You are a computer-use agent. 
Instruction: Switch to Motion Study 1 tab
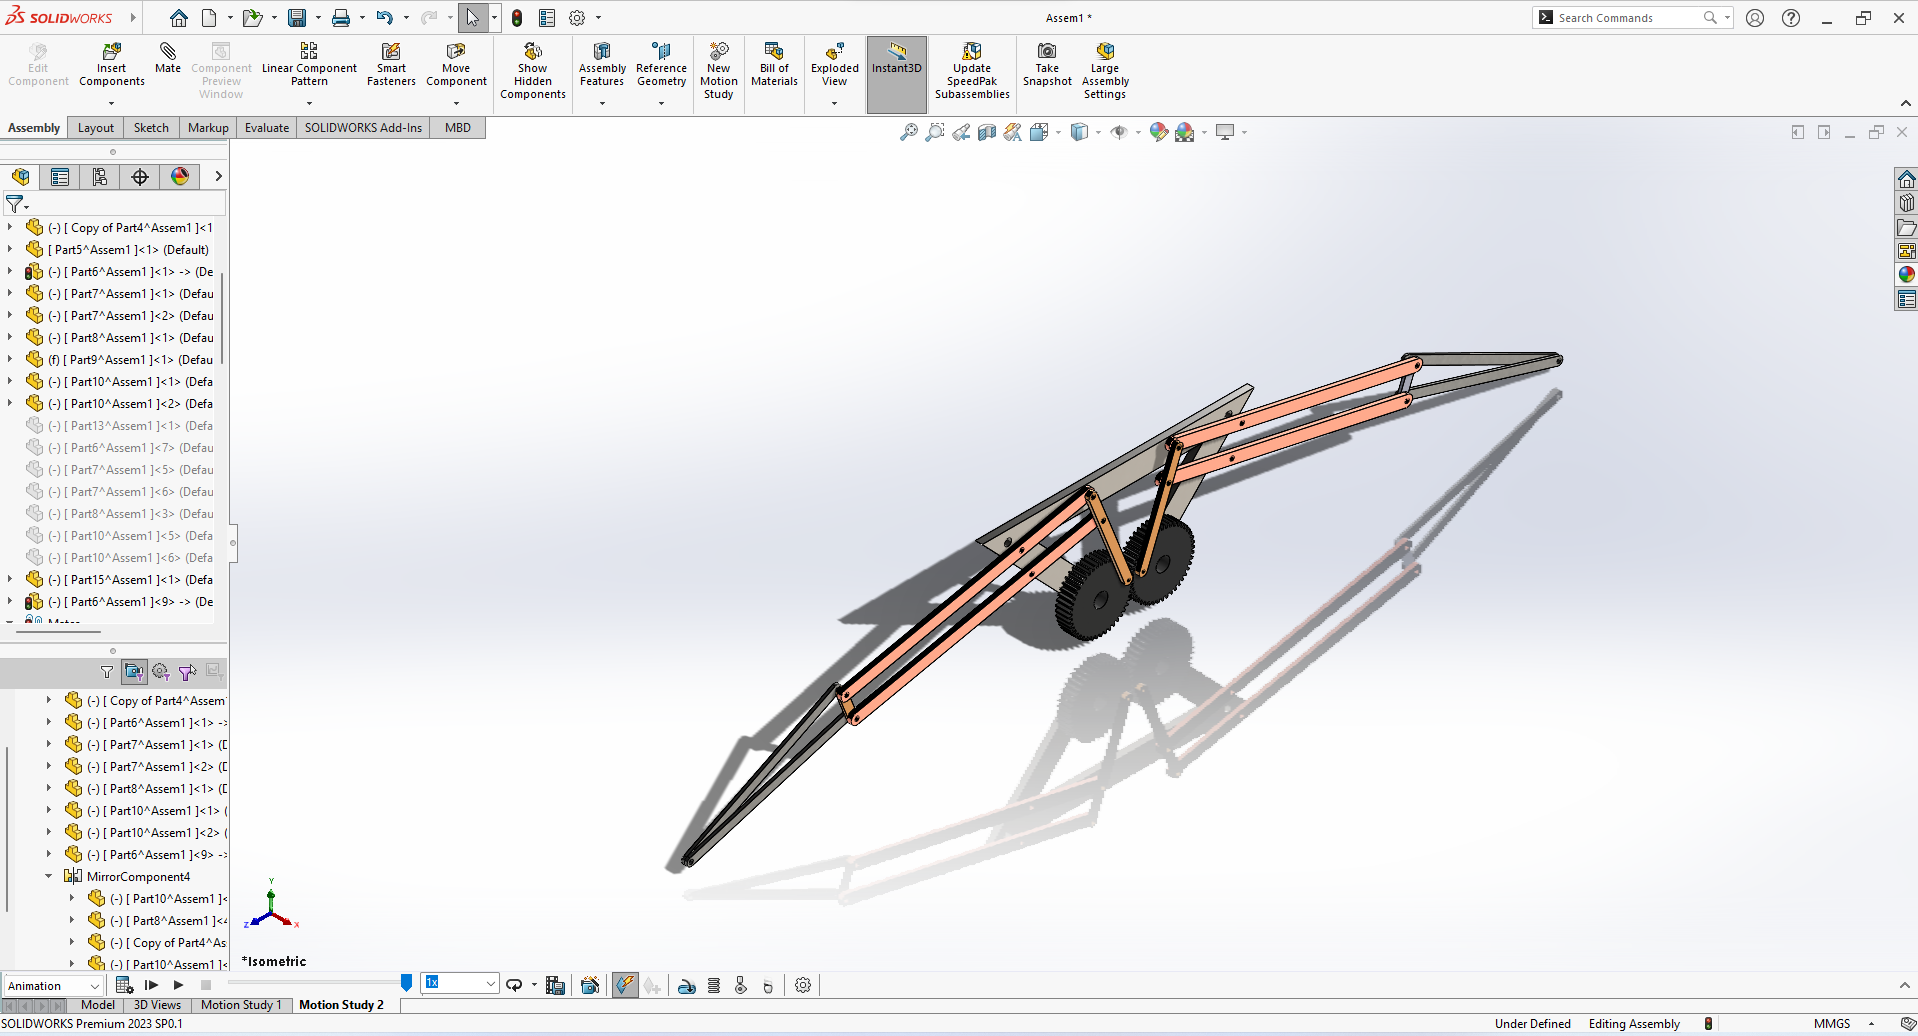241,1005
